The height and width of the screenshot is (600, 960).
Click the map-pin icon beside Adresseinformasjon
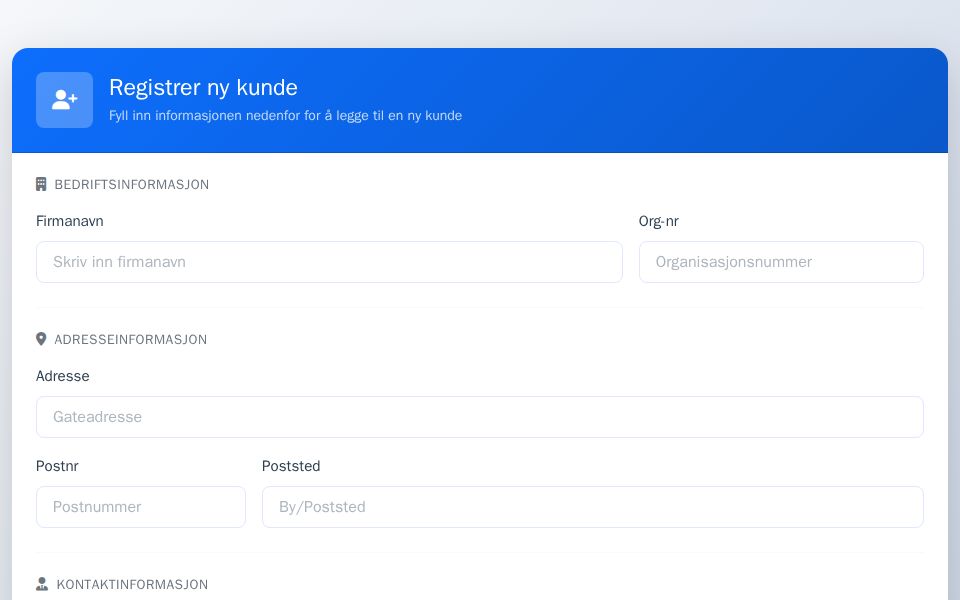pyautogui.click(x=41, y=339)
